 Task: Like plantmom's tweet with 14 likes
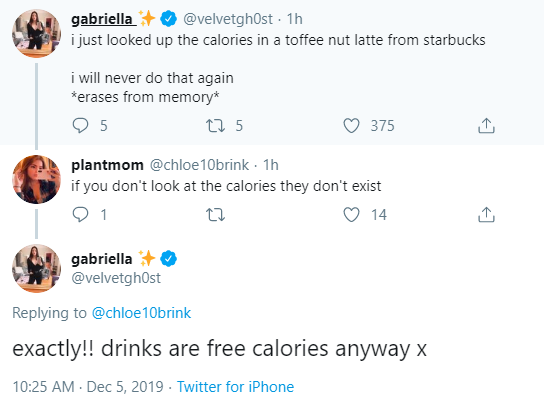pos(351,215)
